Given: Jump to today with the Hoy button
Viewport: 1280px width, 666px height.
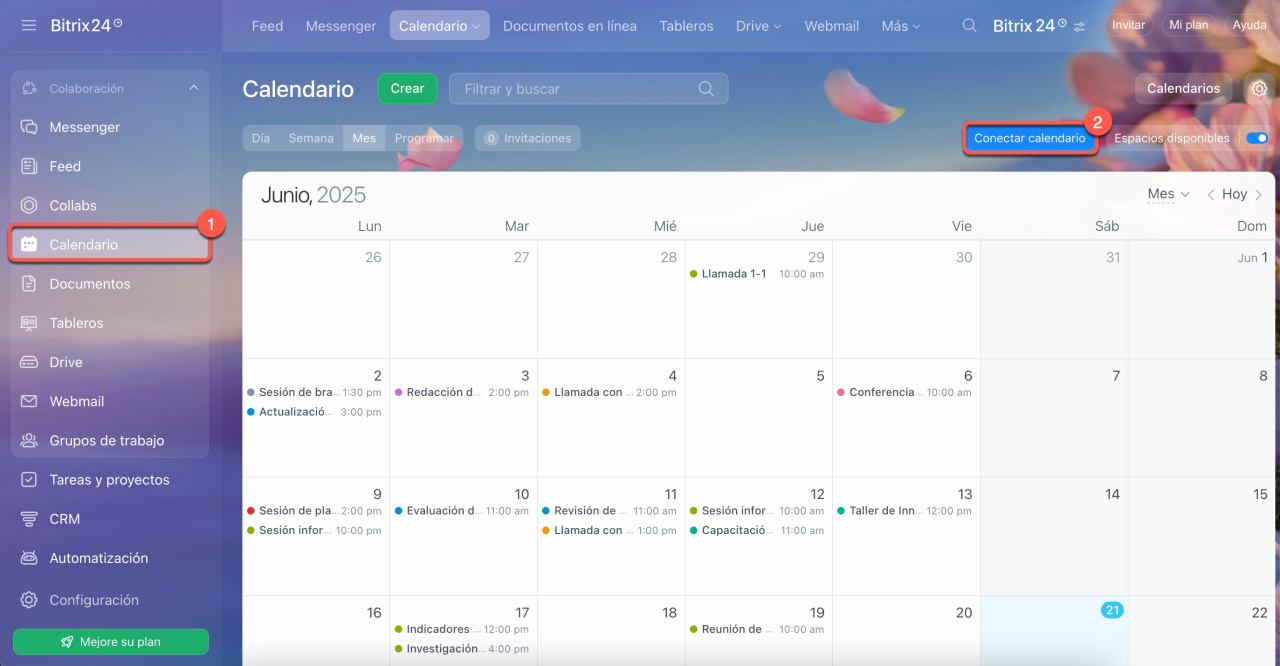Looking at the screenshot, I should pyautogui.click(x=1235, y=195).
